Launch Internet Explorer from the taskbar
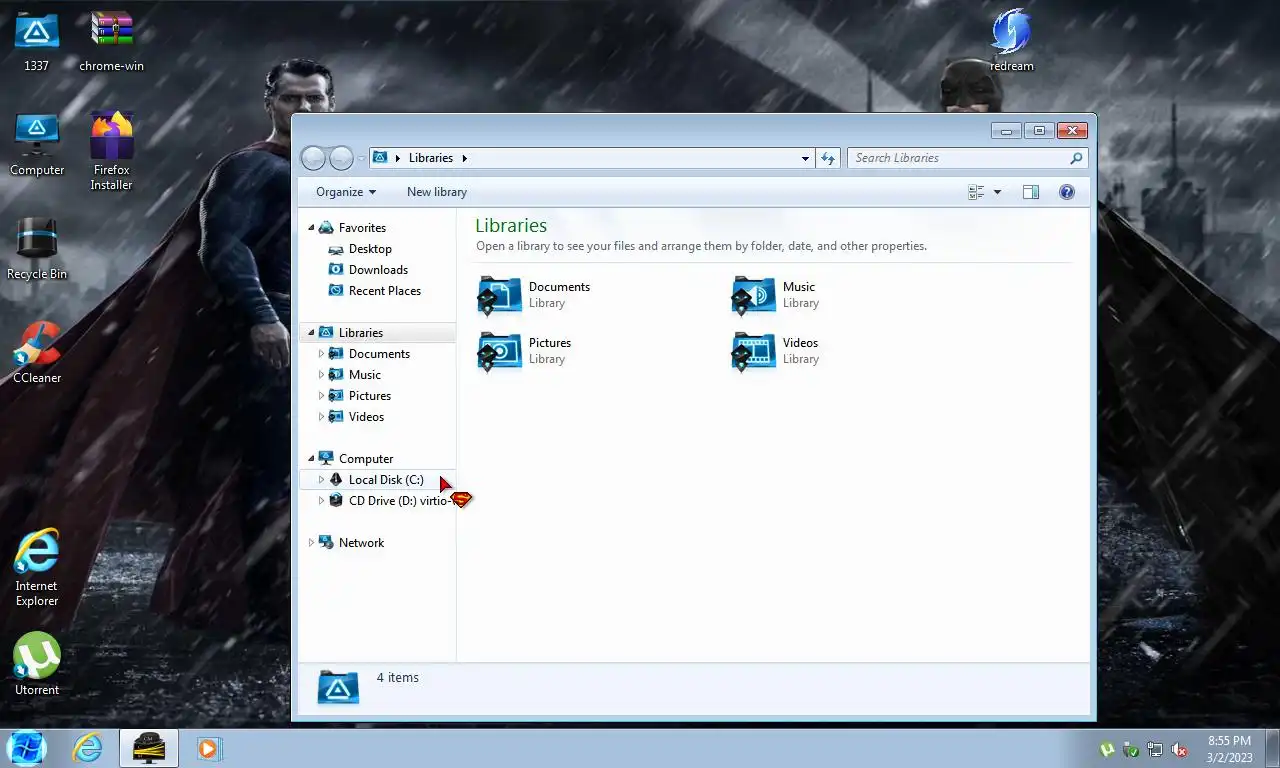 (88, 748)
